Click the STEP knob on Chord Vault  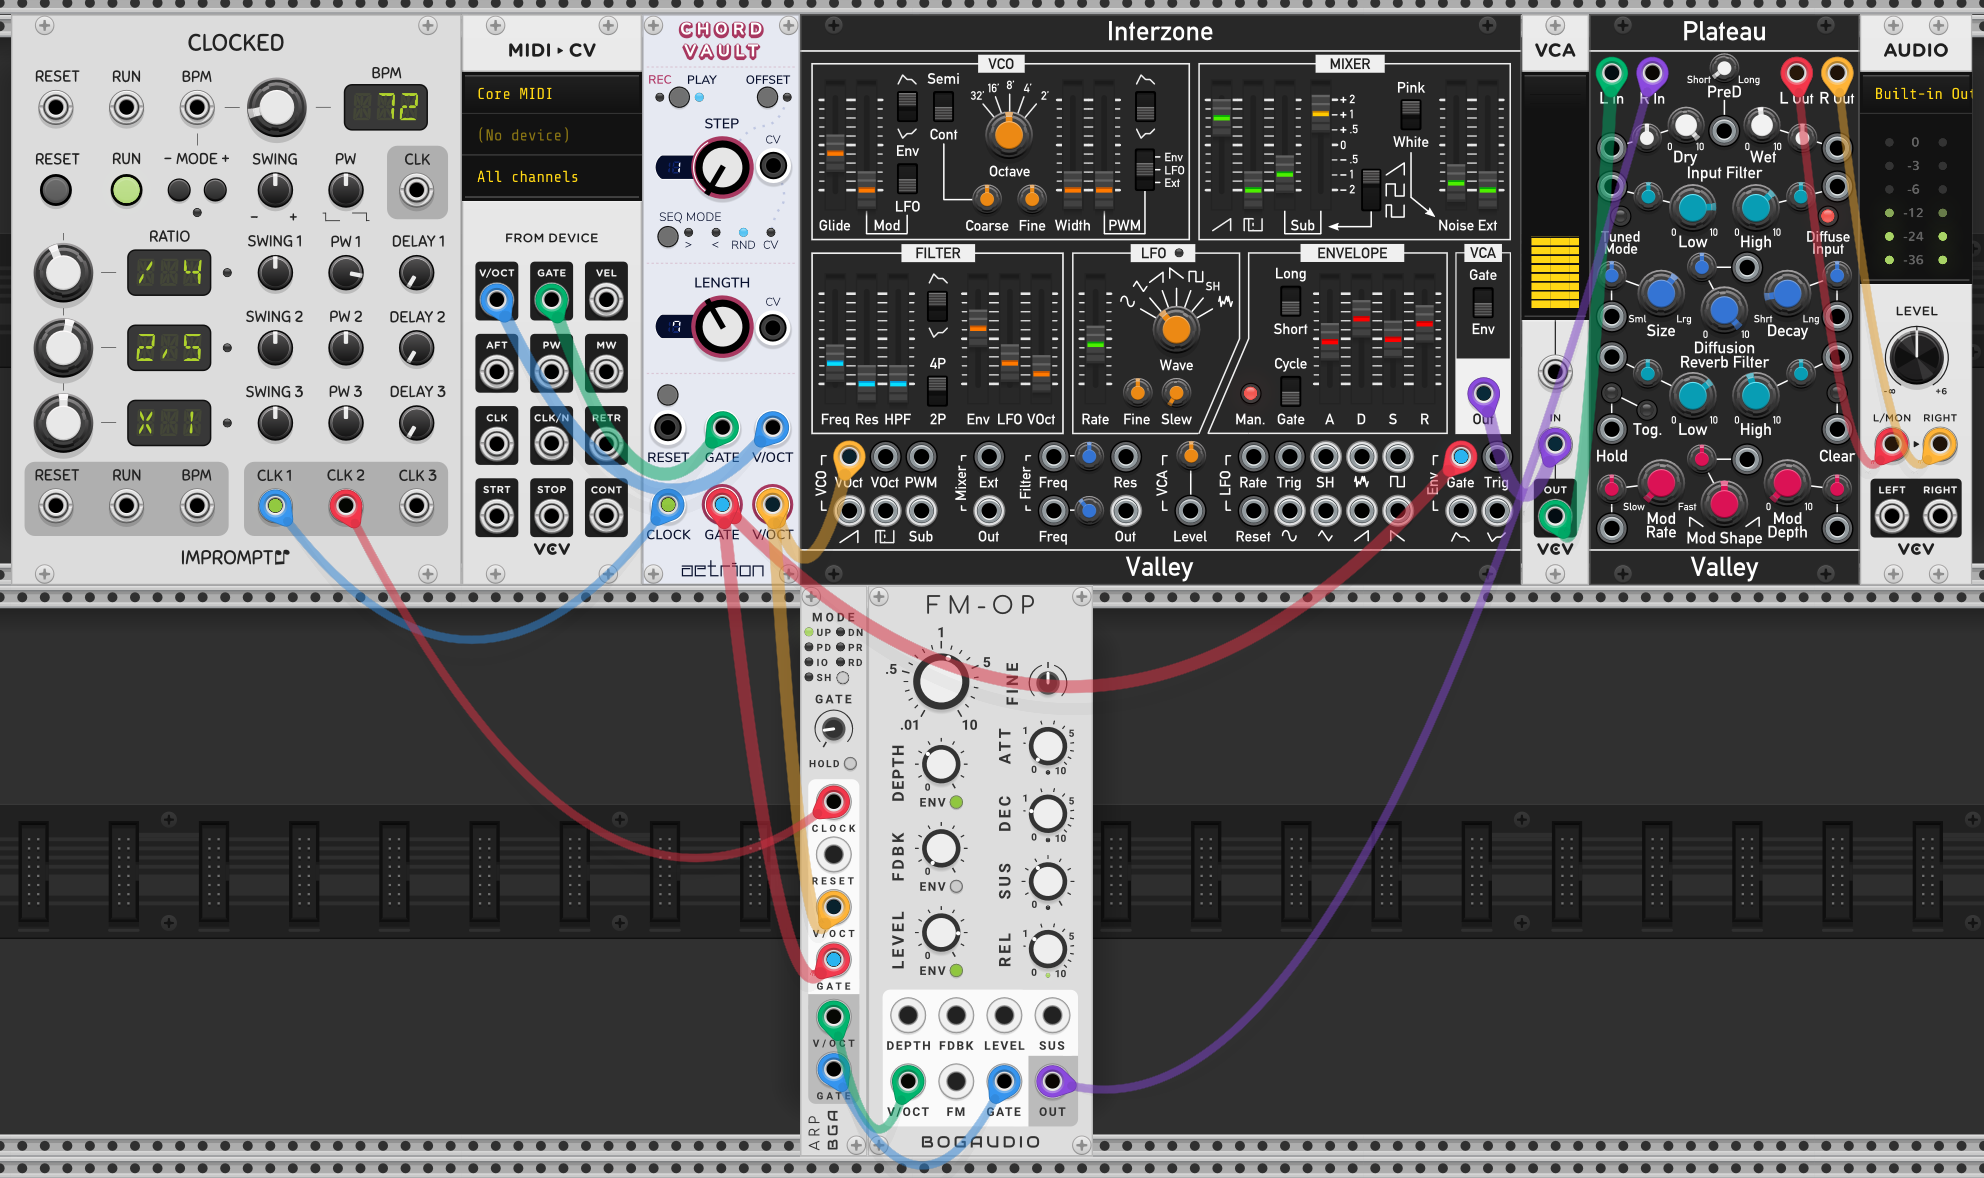click(722, 167)
